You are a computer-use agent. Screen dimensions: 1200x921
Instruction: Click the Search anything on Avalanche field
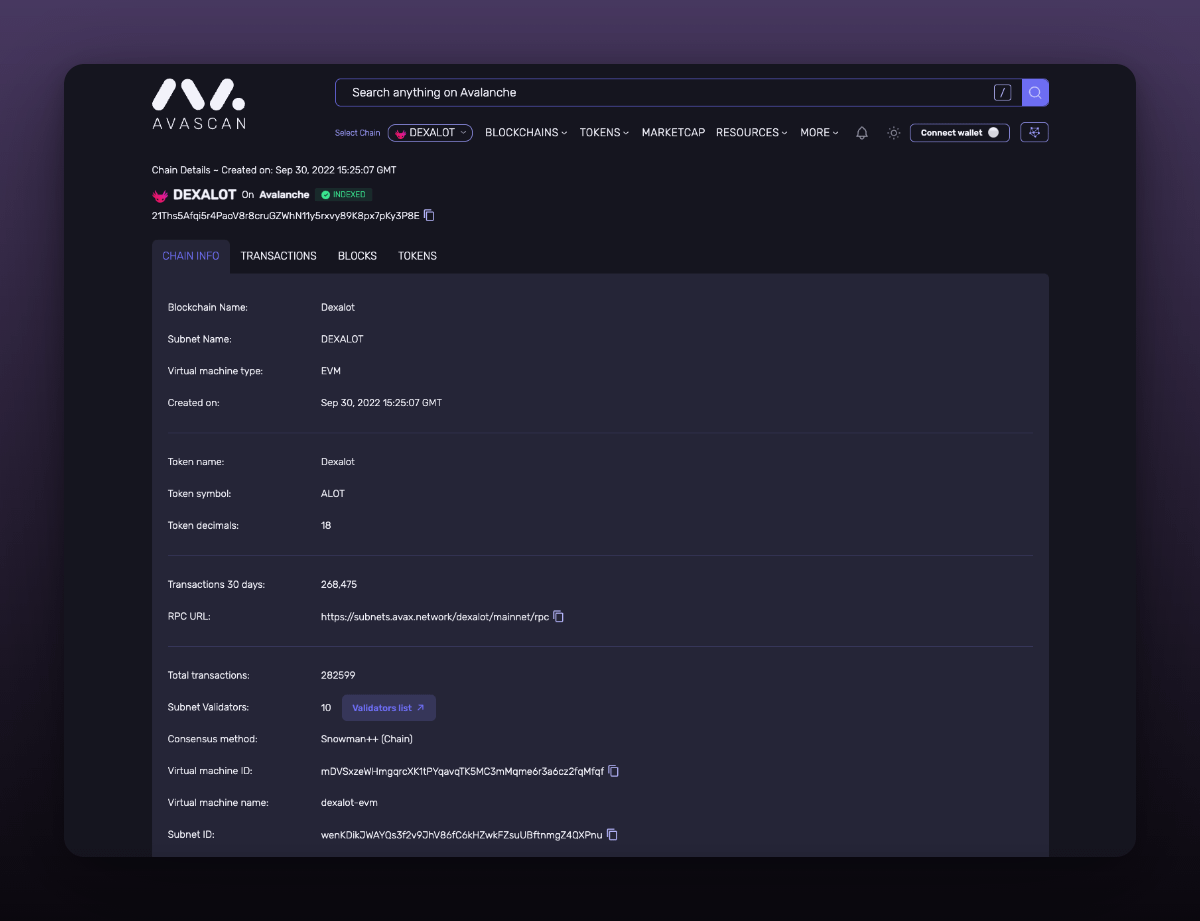pos(660,93)
